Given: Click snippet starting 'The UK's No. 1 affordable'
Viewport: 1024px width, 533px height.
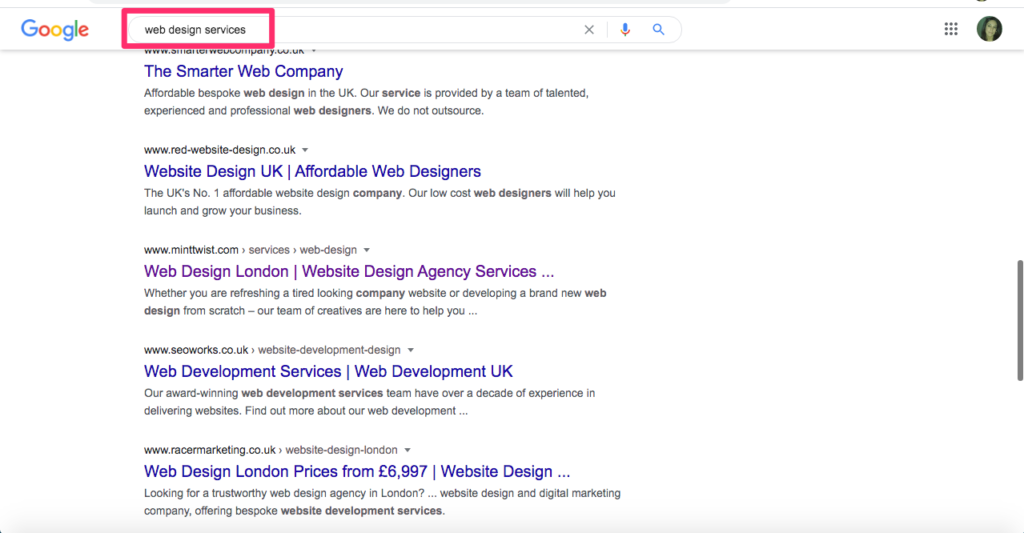Looking at the screenshot, I should point(380,202).
